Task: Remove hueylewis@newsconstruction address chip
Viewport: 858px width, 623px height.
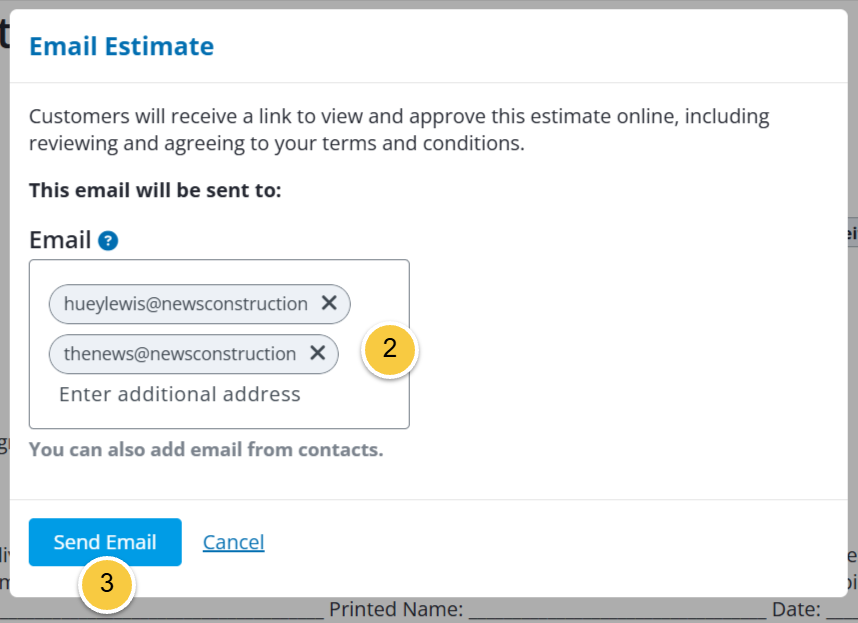Action: coord(329,302)
